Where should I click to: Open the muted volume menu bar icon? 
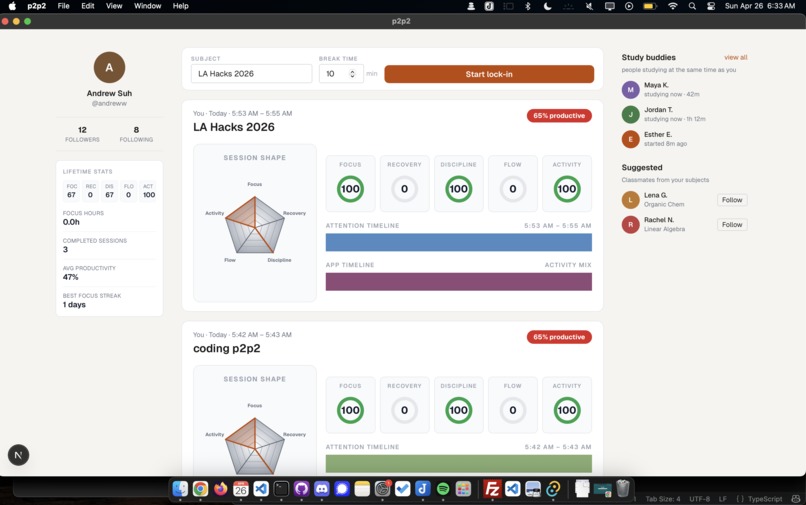(x=590, y=6)
